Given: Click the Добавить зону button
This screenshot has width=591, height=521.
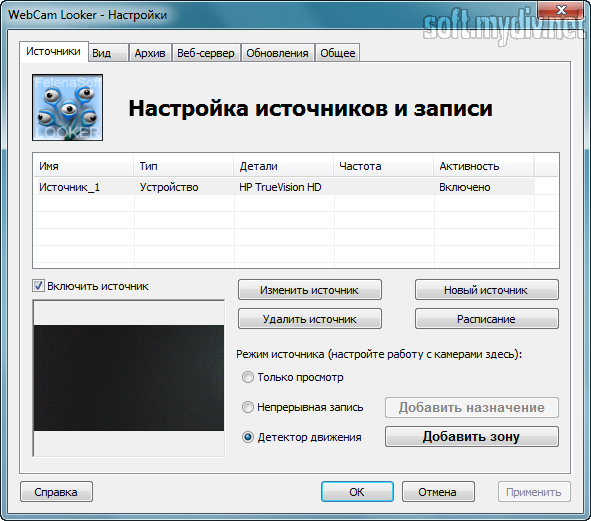Looking at the screenshot, I should [x=472, y=437].
